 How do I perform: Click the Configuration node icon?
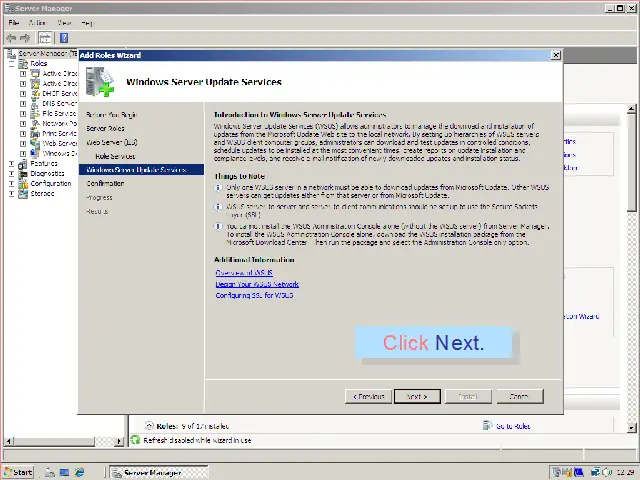point(23,184)
